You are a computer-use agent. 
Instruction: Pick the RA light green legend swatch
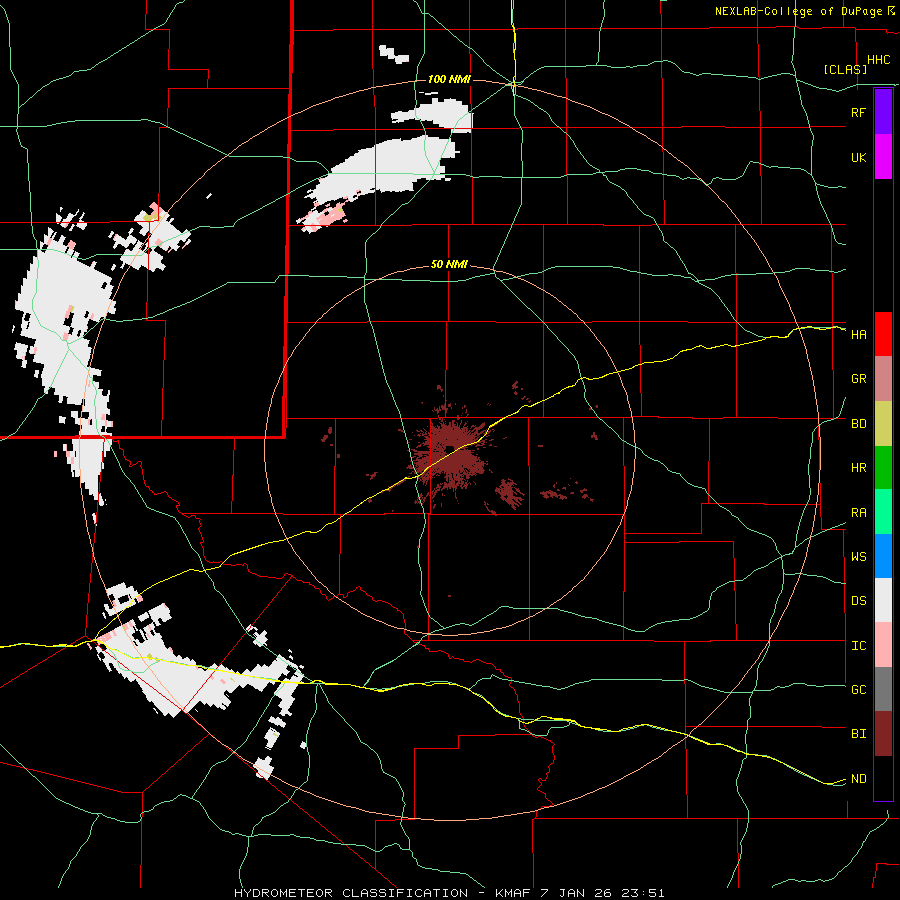[883, 512]
